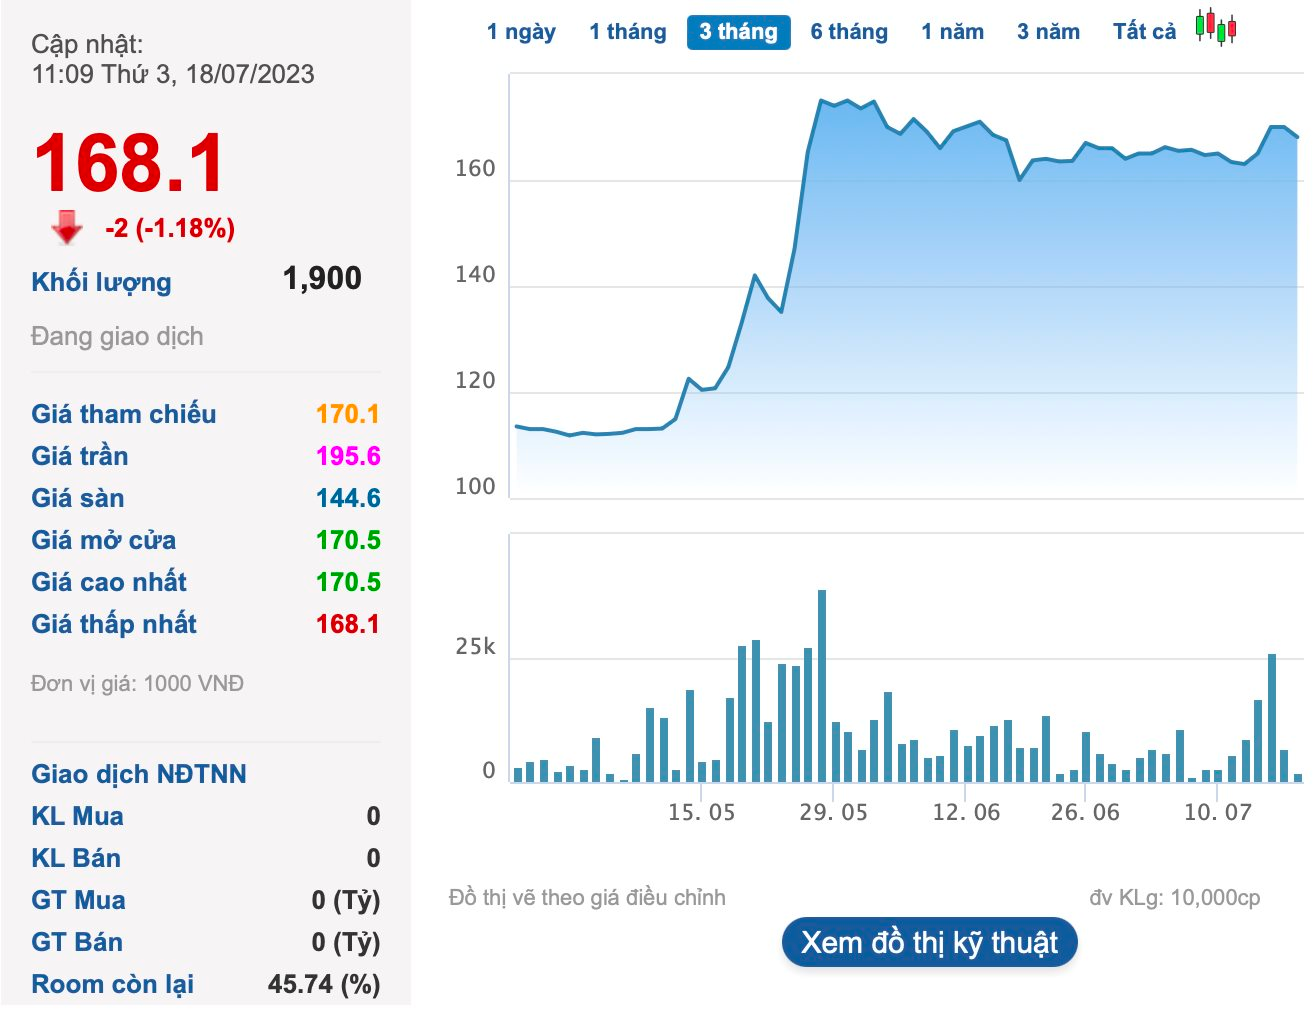Click the price line peak near 29.05
1314x1018 pixels.
821,101
